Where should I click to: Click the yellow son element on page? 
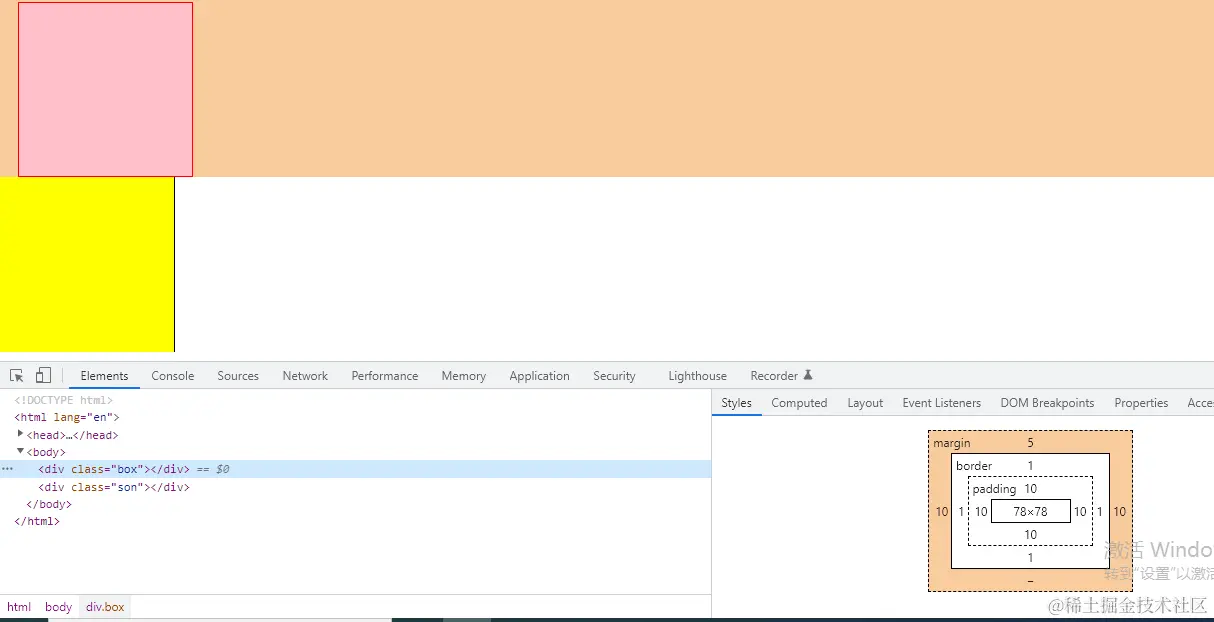[87, 264]
